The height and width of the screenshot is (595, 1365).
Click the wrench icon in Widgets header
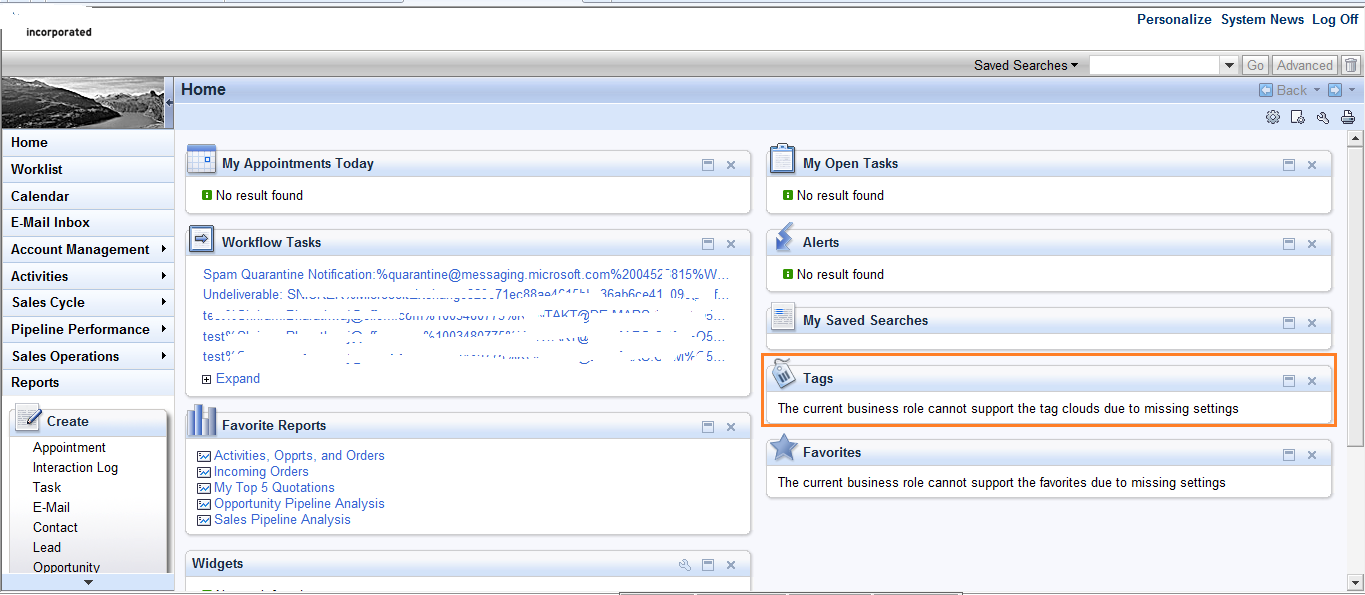tap(685, 565)
